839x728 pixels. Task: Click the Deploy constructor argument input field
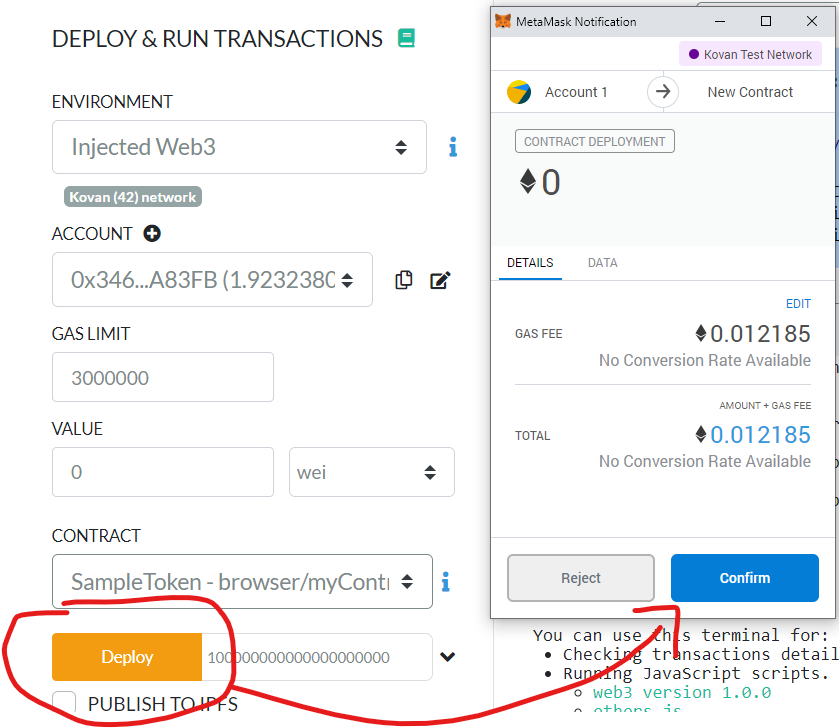point(317,657)
